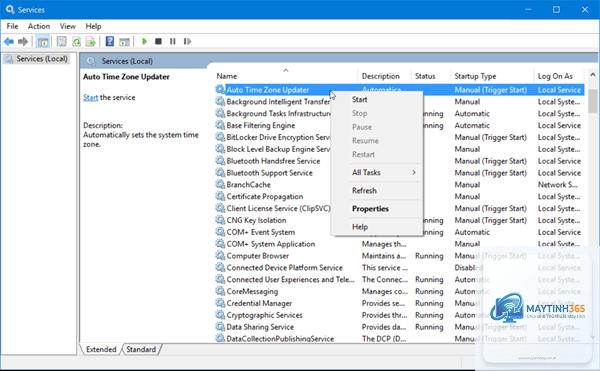Click the Back arrow toolbar icon
The height and width of the screenshot is (371, 600).
[9, 41]
